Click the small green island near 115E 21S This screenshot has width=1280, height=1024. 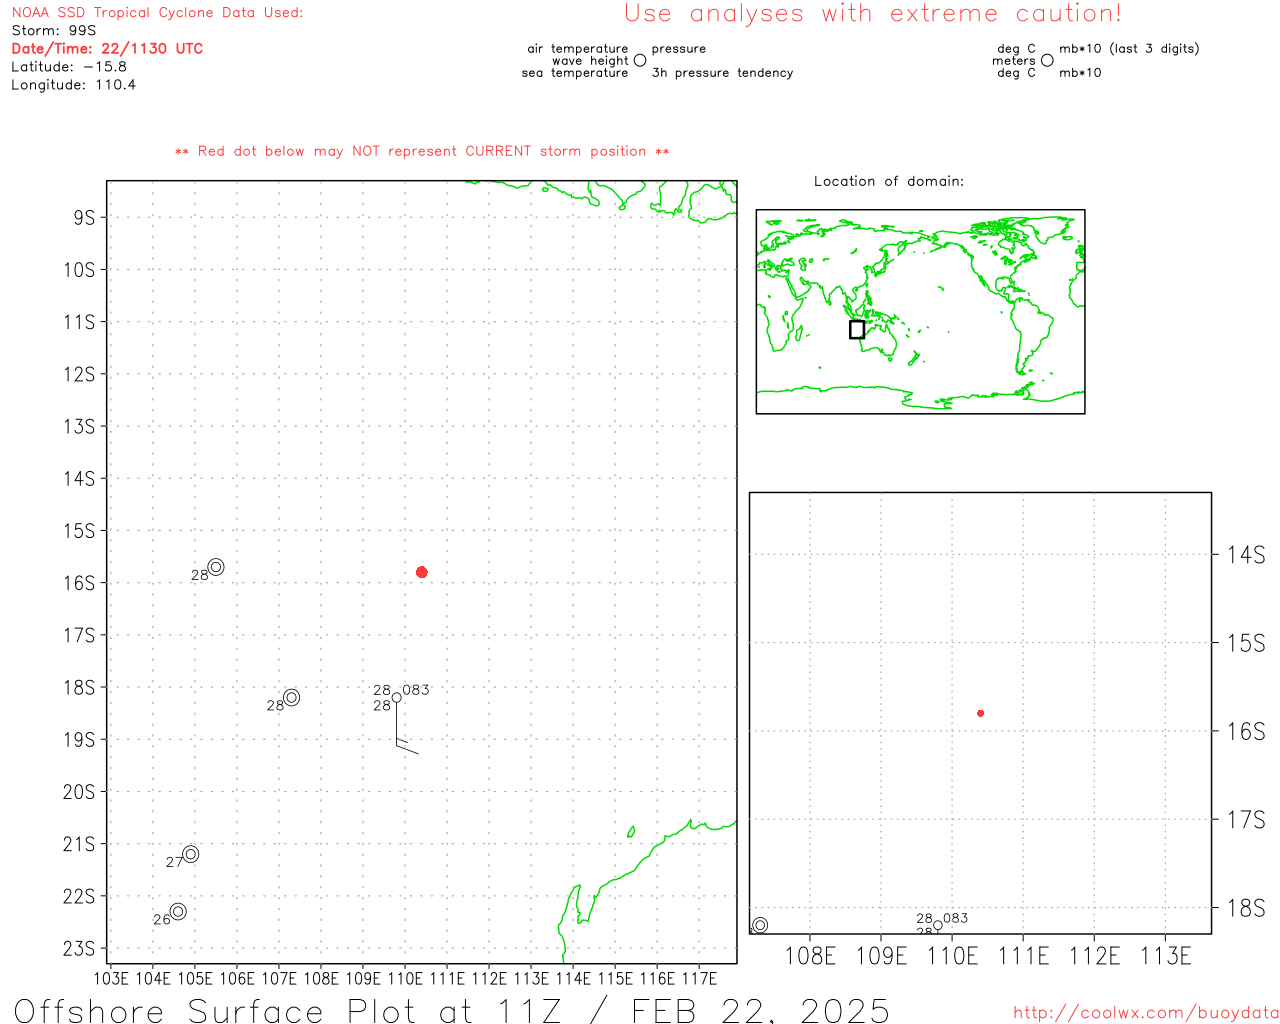tap(631, 832)
